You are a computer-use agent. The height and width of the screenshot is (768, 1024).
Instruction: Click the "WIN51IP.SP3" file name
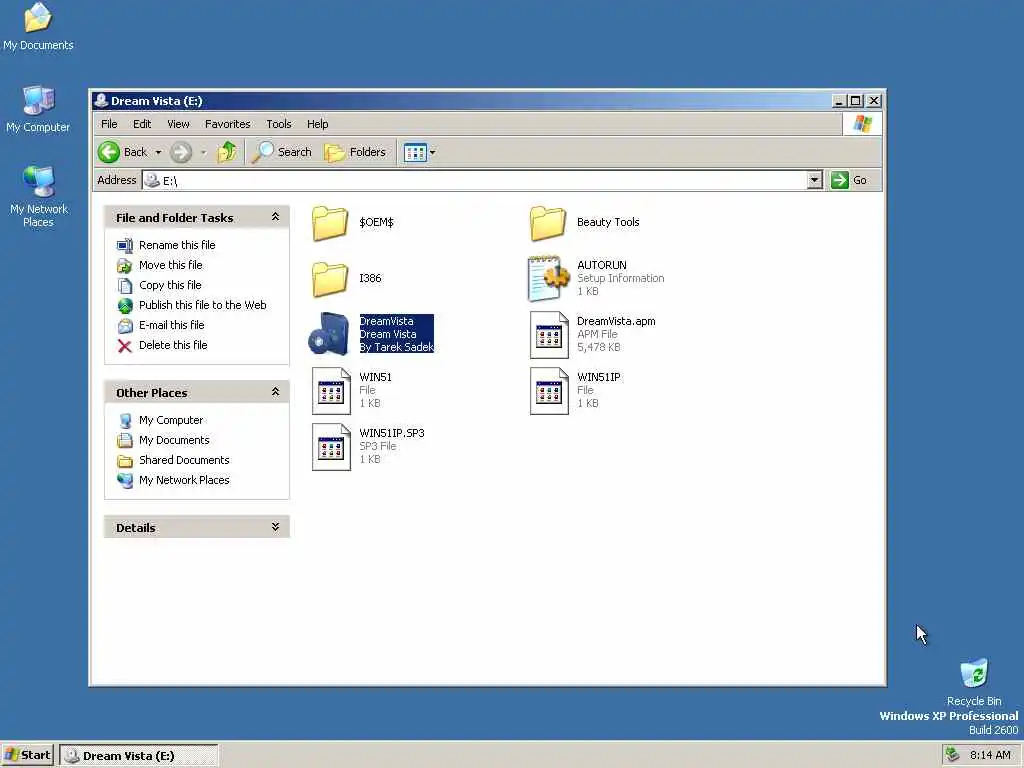(392, 433)
